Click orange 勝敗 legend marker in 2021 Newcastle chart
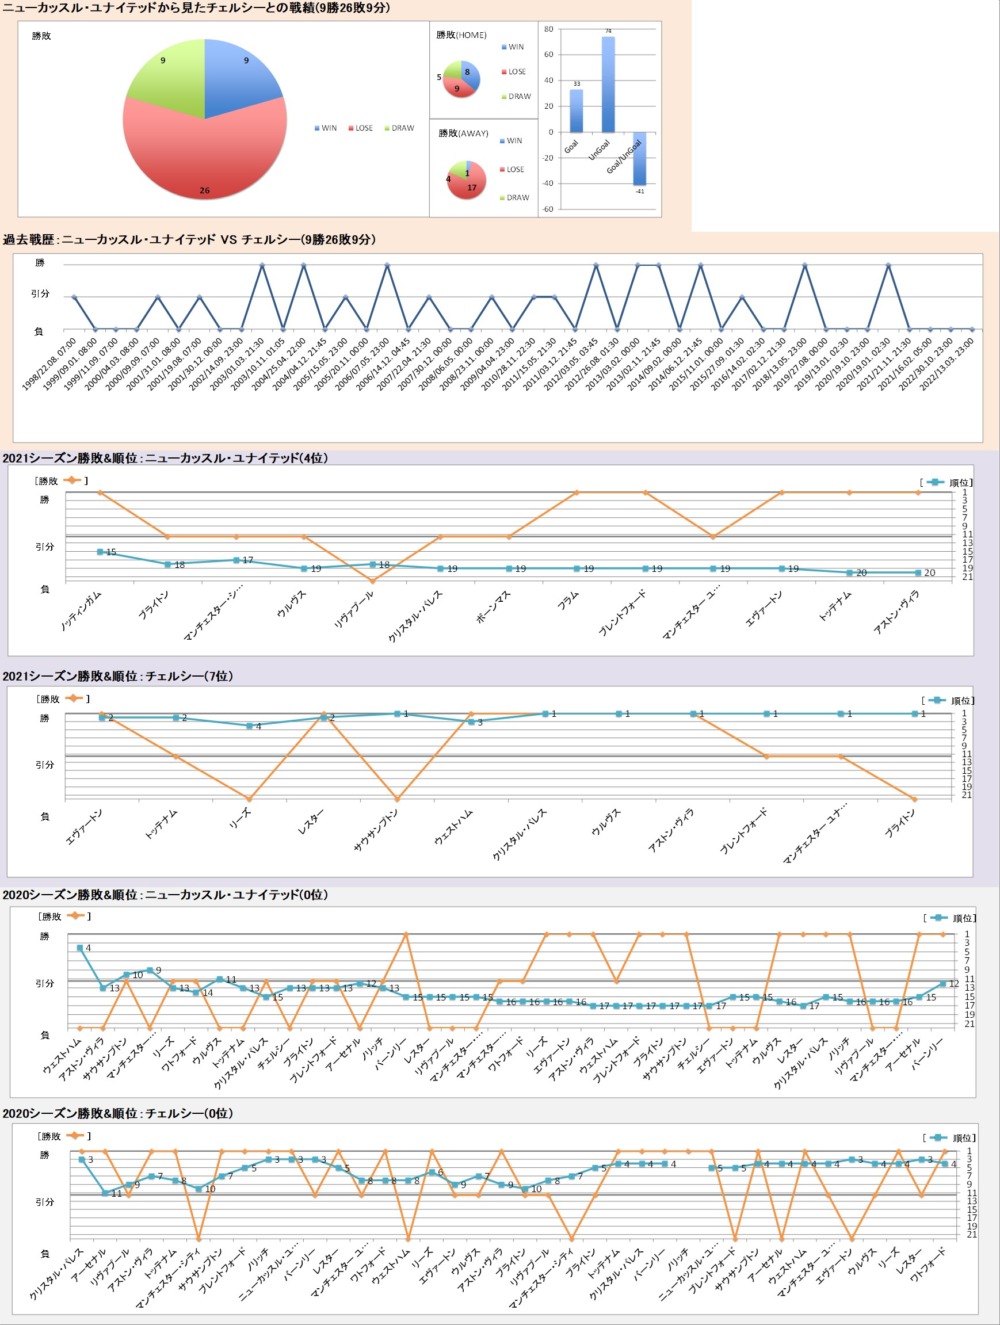The image size is (1000, 1325). 73,481
